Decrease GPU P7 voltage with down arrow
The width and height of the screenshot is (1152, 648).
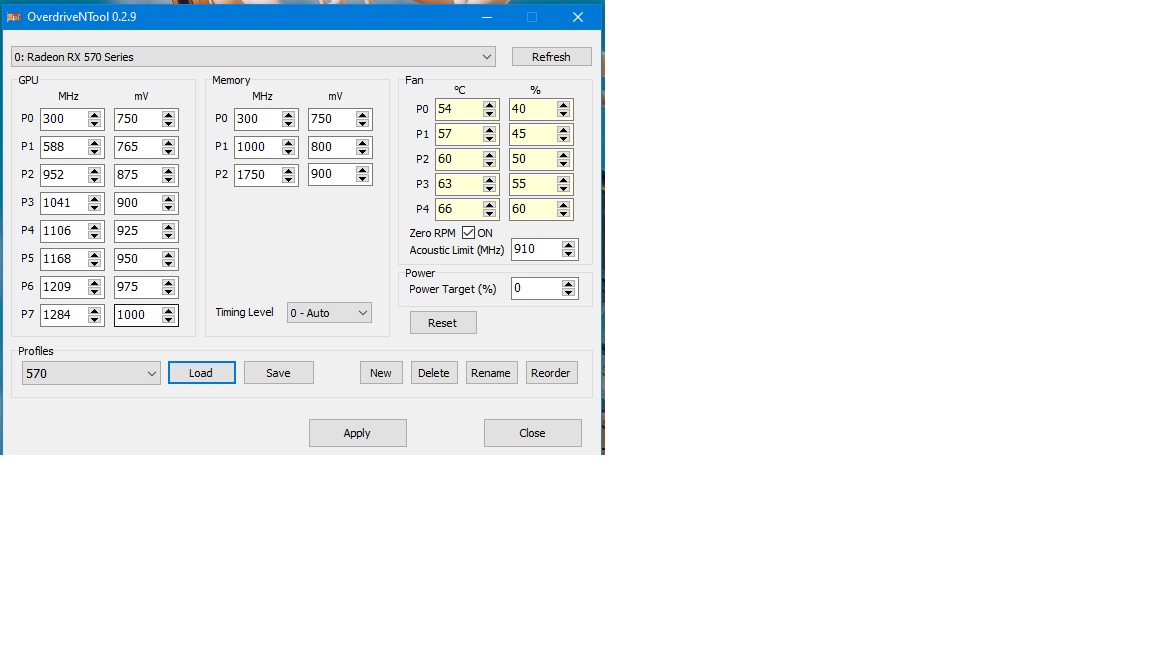168,320
